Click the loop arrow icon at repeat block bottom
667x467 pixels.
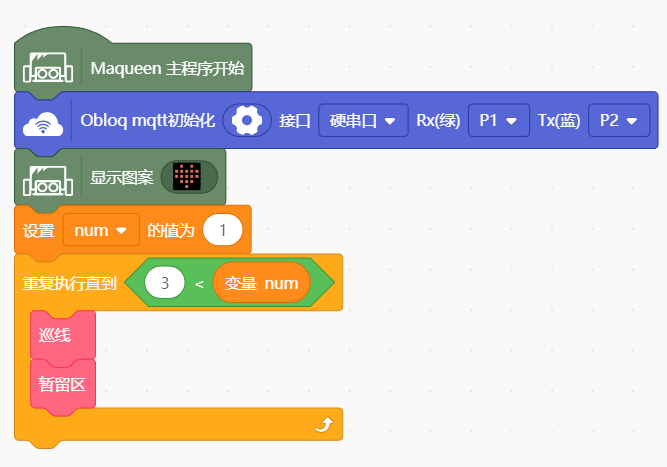point(324,424)
